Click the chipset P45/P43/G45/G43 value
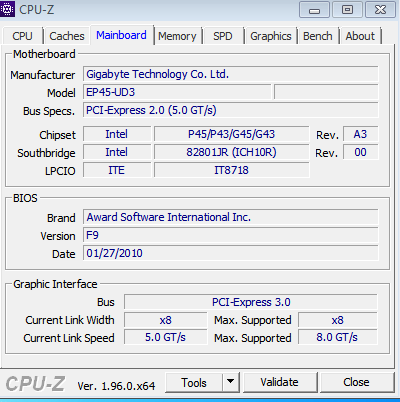 [x=231, y=134]
